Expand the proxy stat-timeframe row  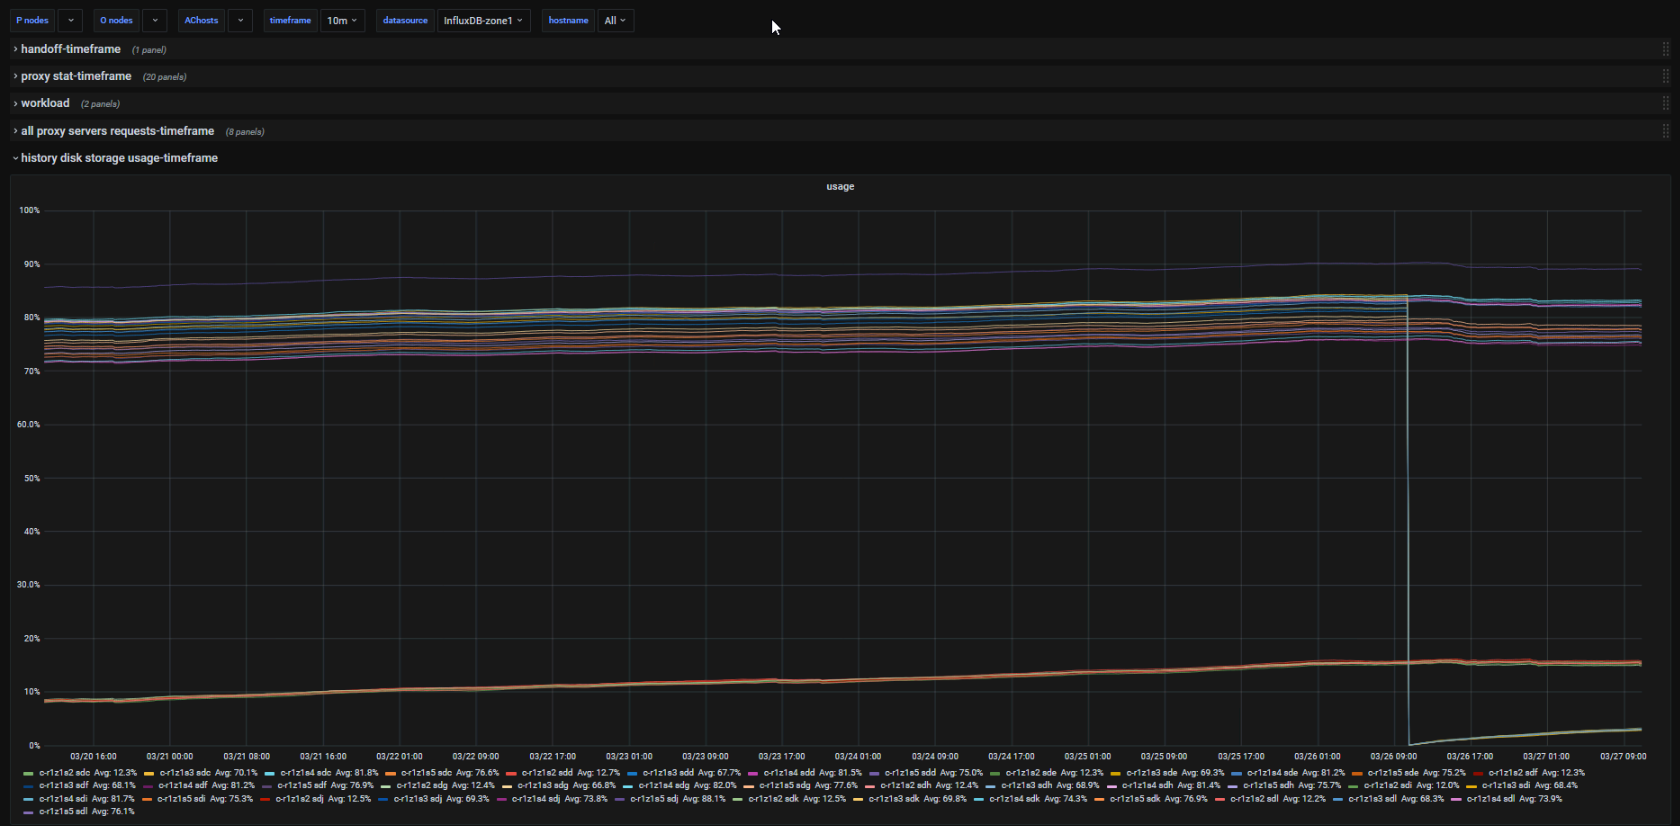click(76, 76)
